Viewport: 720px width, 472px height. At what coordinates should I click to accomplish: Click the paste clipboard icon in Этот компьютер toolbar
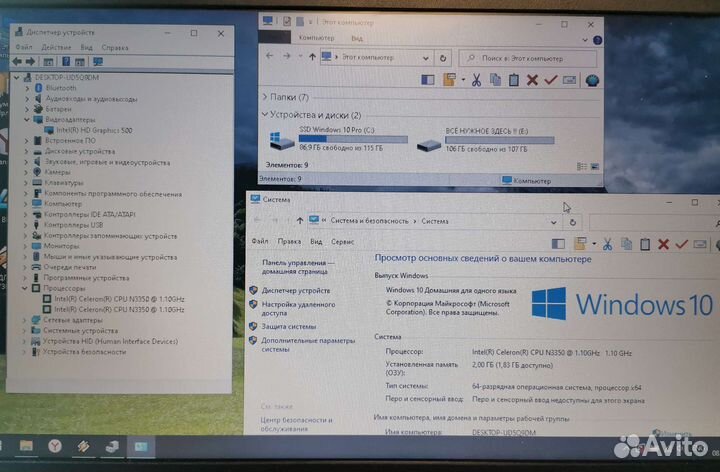(x=514, y=80)
